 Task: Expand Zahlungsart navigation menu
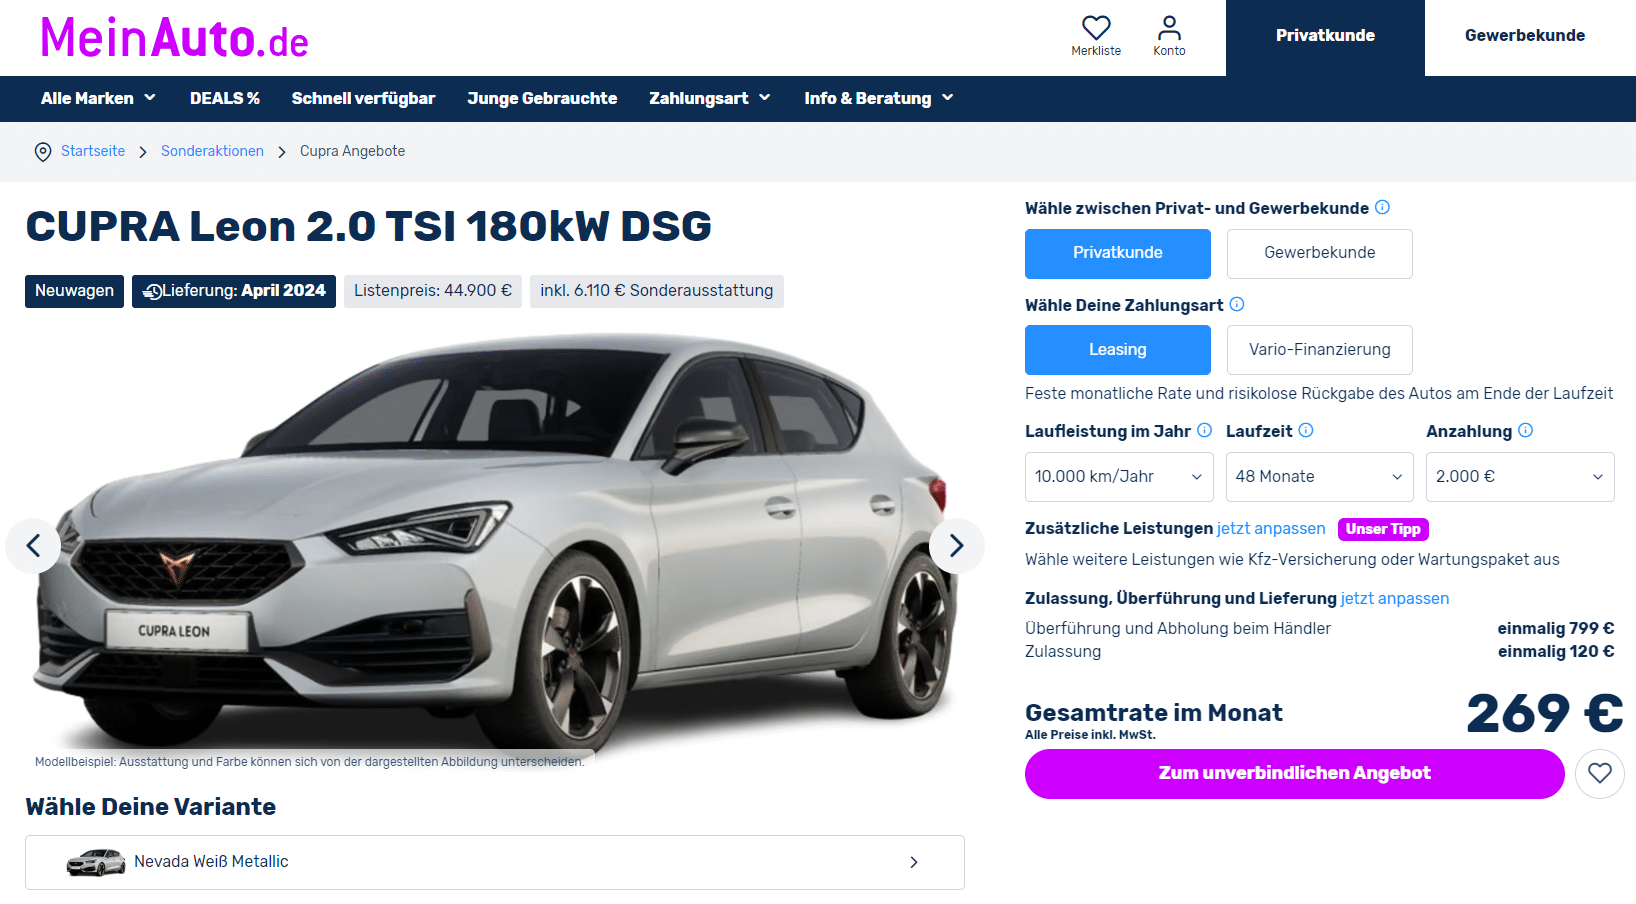click(710, 98)
